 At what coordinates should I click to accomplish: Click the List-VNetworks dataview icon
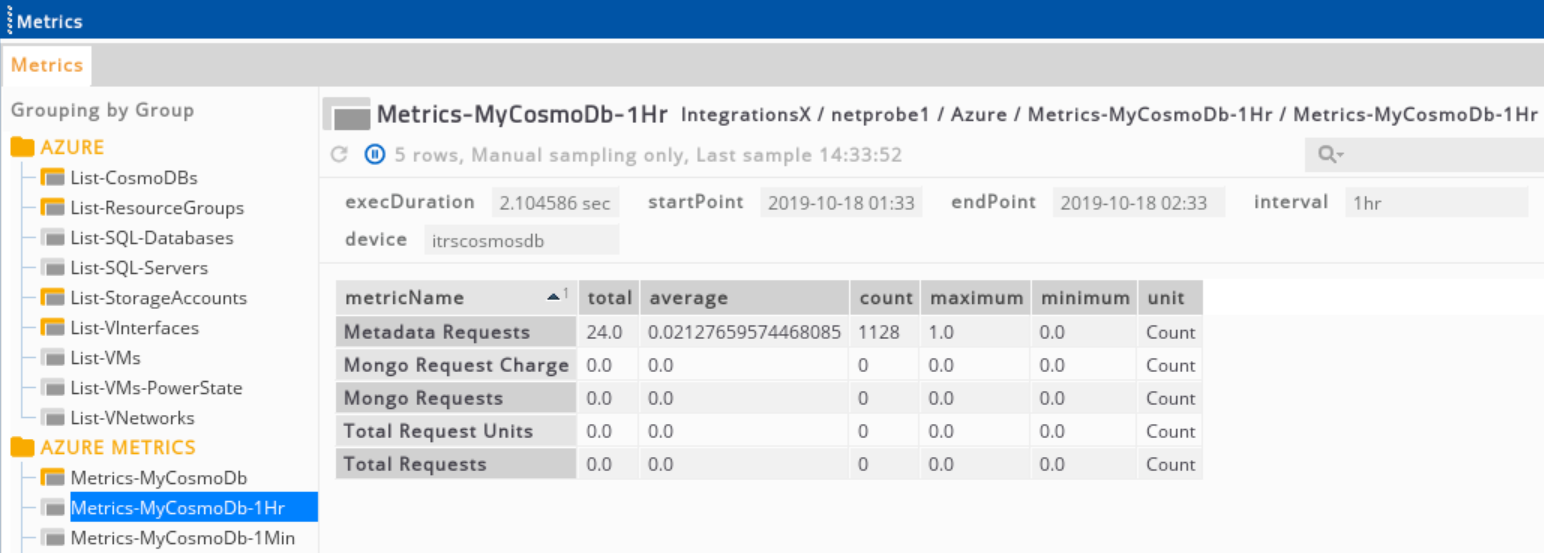[x=53, y=418]
